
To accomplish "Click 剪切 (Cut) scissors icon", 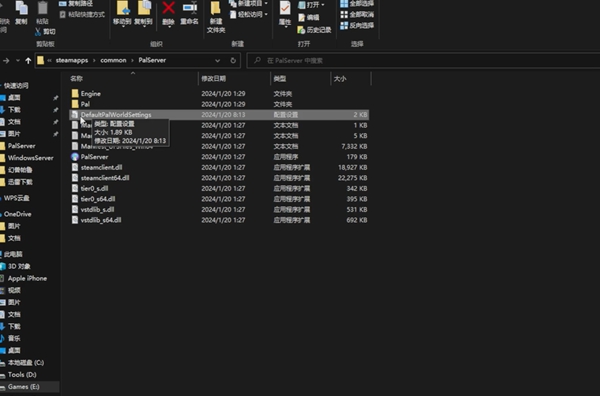I will coord(45,31).
